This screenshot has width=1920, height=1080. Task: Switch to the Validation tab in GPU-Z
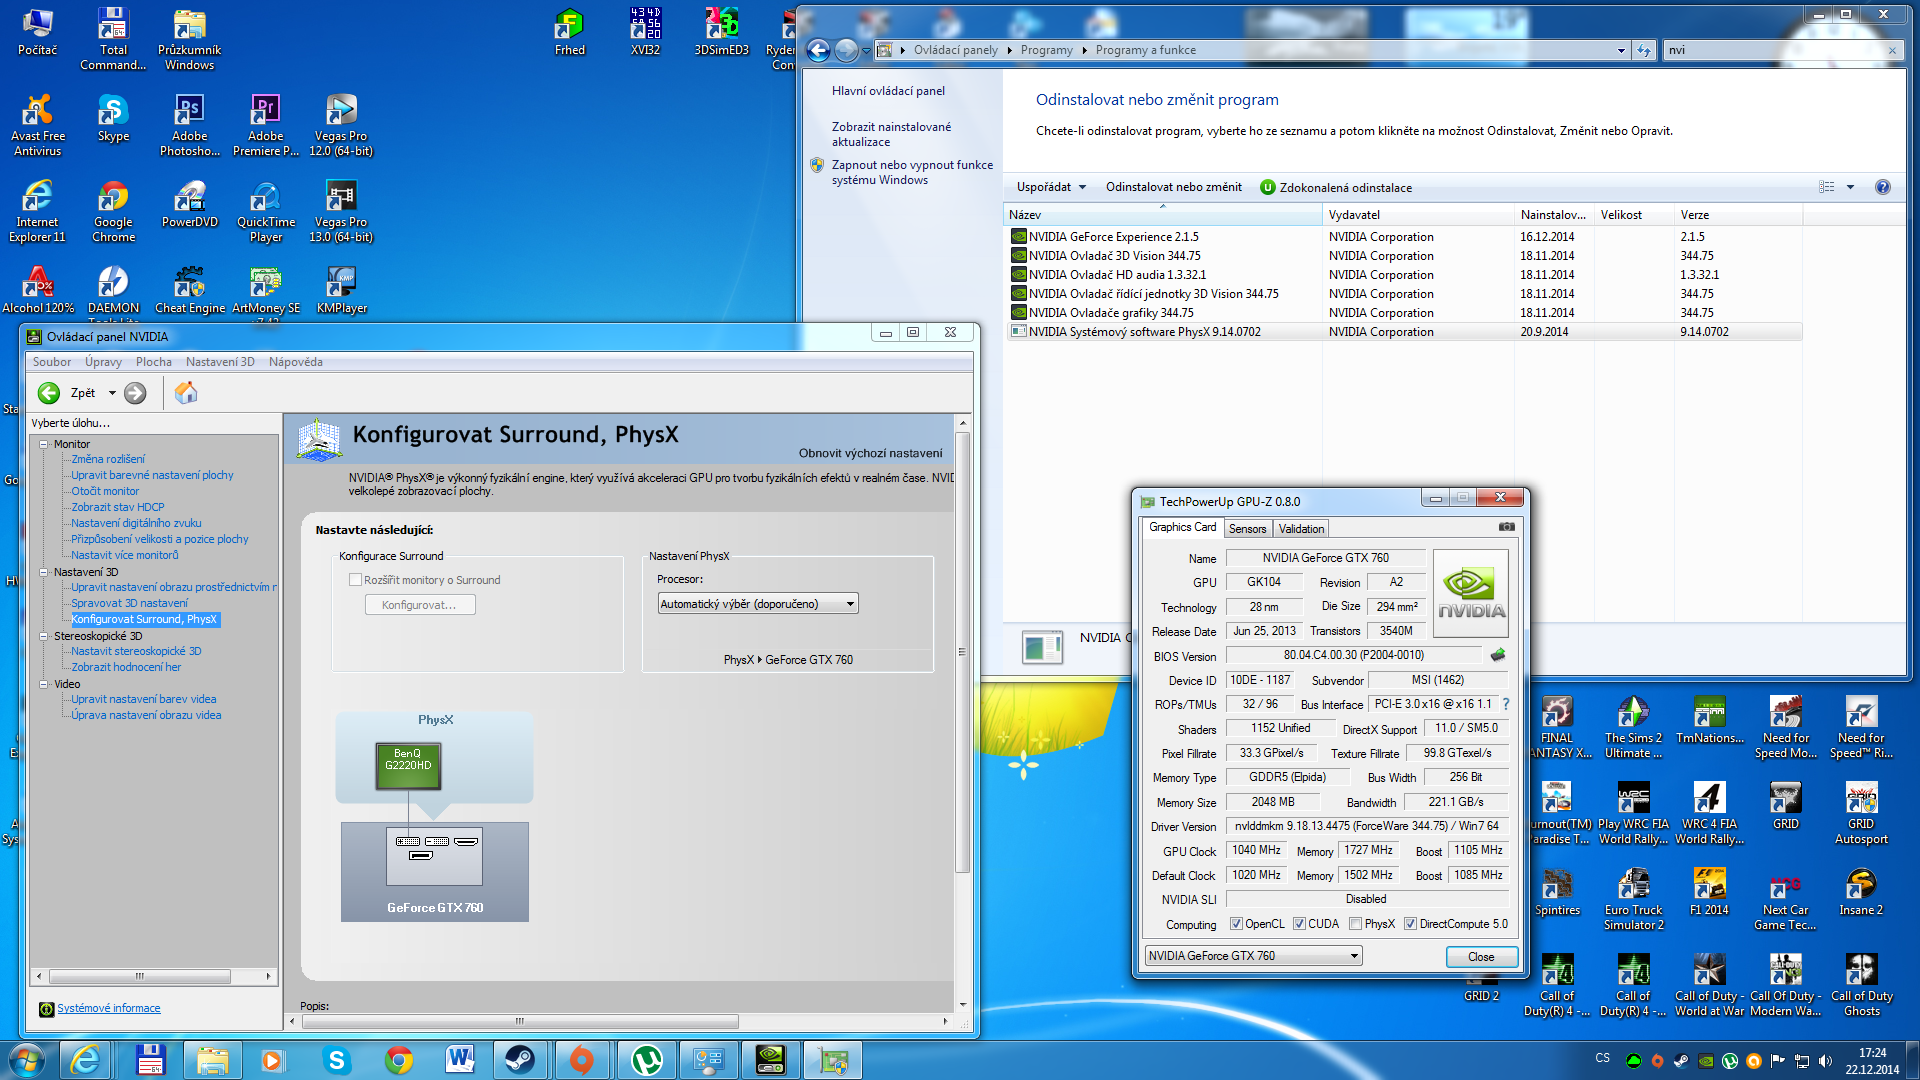pyautogui.click(x=1301, y=529)
